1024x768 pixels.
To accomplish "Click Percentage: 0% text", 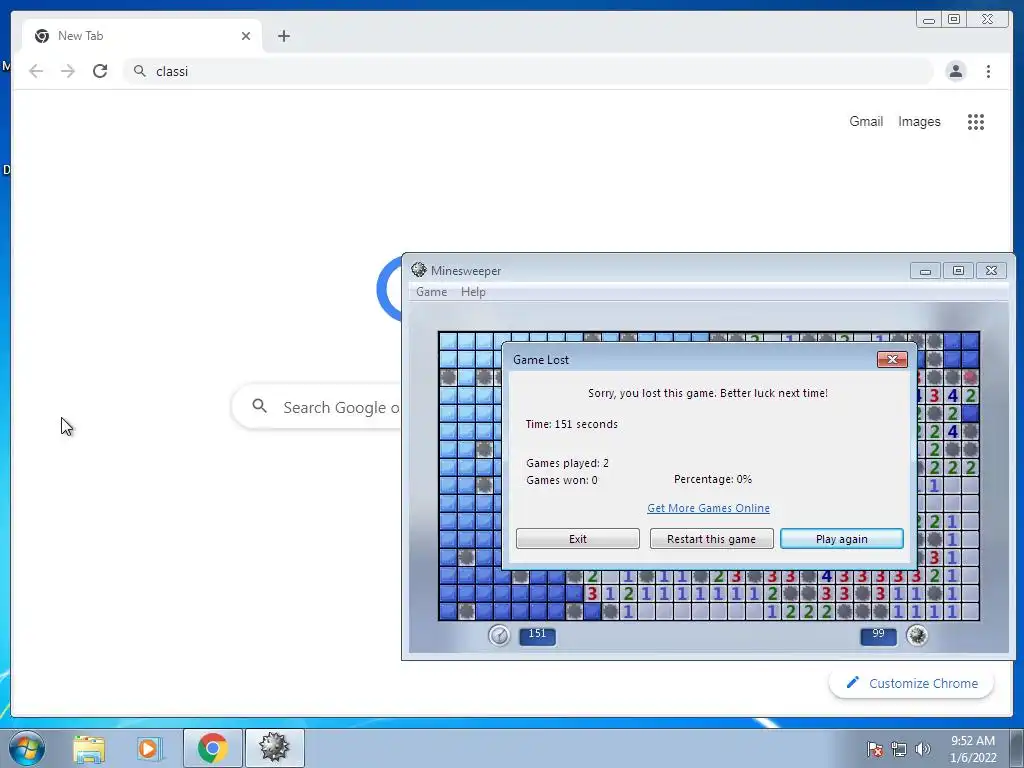I will [x=712, y=479].
